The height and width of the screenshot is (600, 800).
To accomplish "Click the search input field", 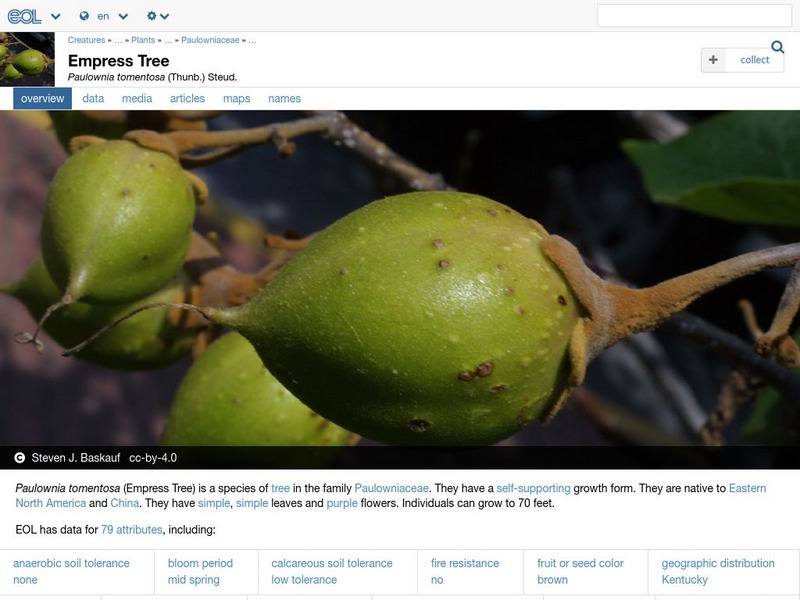I will pos(694,16).
